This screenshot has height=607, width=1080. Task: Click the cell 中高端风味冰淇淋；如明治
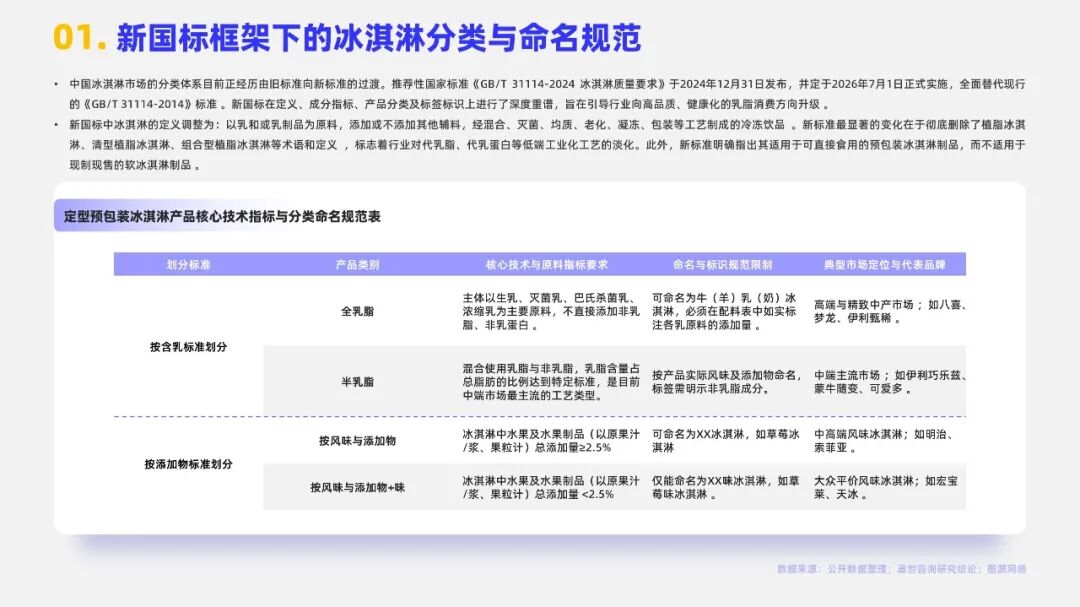click(x=884, y=441)
